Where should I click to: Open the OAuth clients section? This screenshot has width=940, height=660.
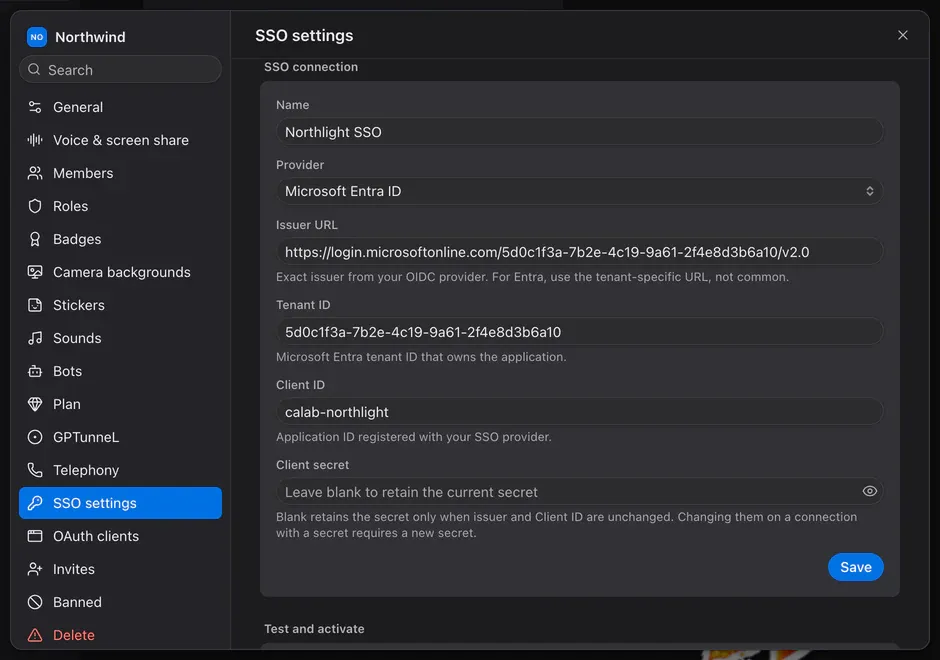click(x=120, y=536)
